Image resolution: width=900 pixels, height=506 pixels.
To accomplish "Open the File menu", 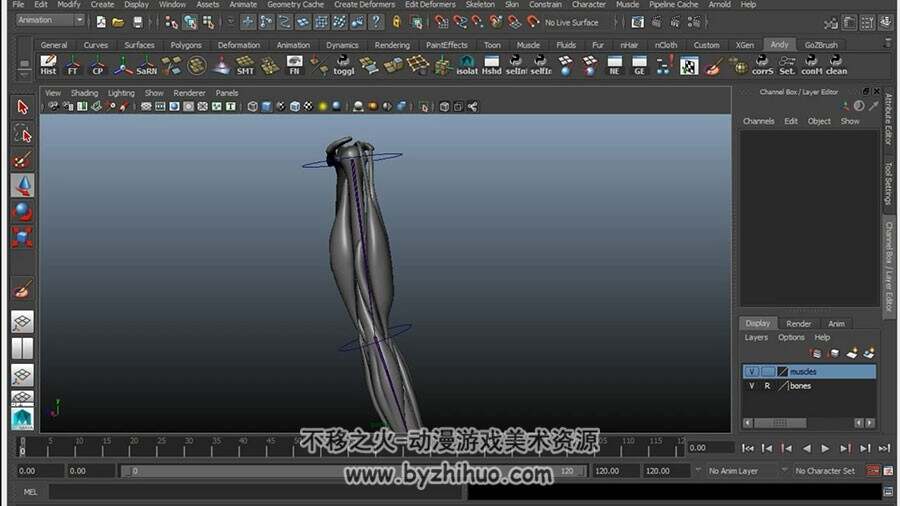I will (x=18, y=4).
